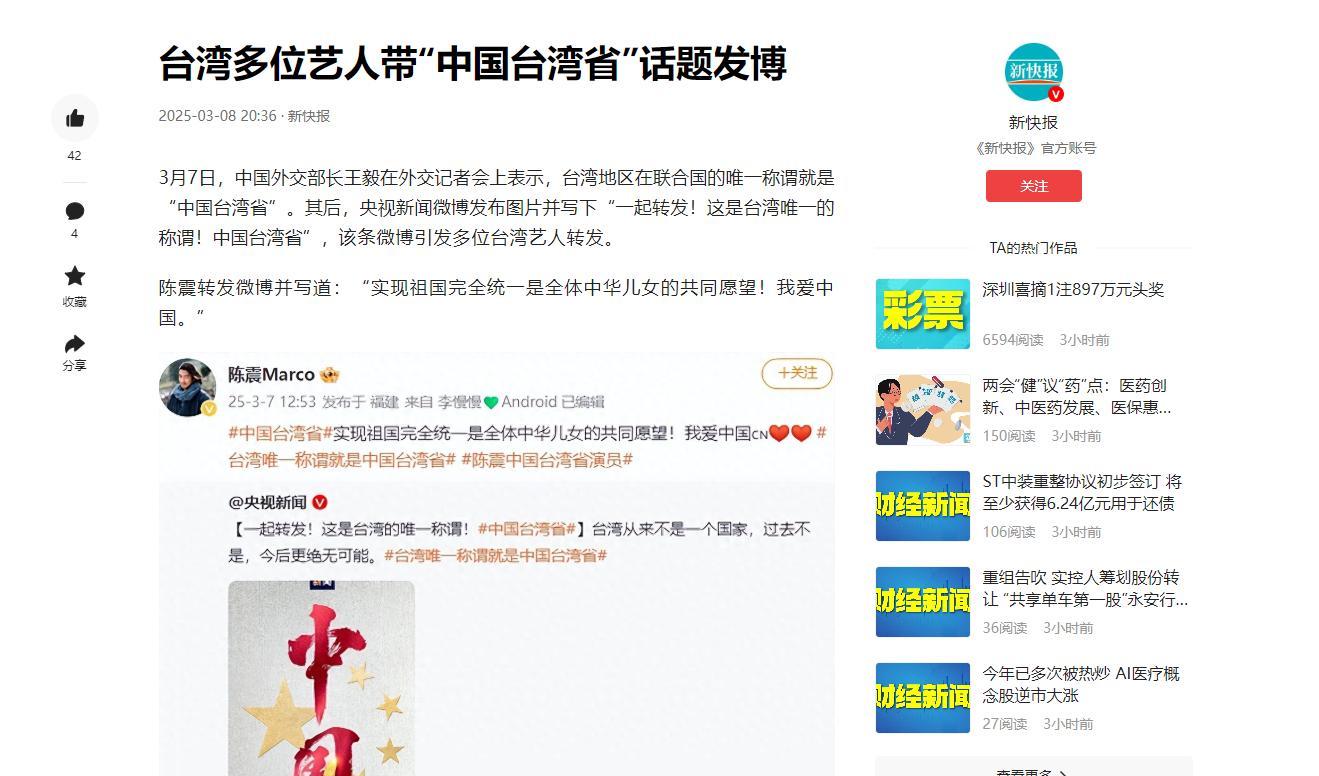
Task: Open AI医疗概念股逆市大涨 article link
Action: pos(1081,685)
